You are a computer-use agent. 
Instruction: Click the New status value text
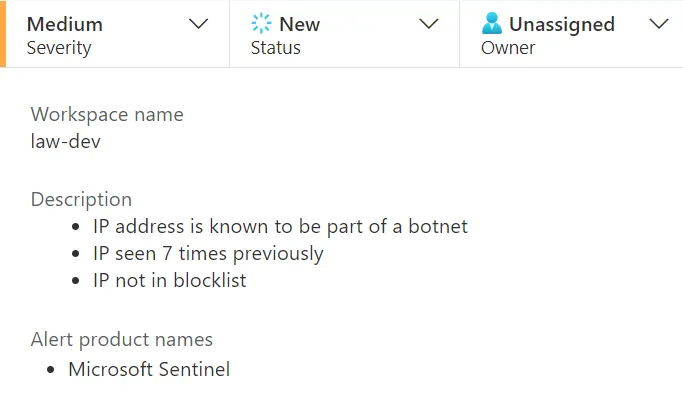300,24
